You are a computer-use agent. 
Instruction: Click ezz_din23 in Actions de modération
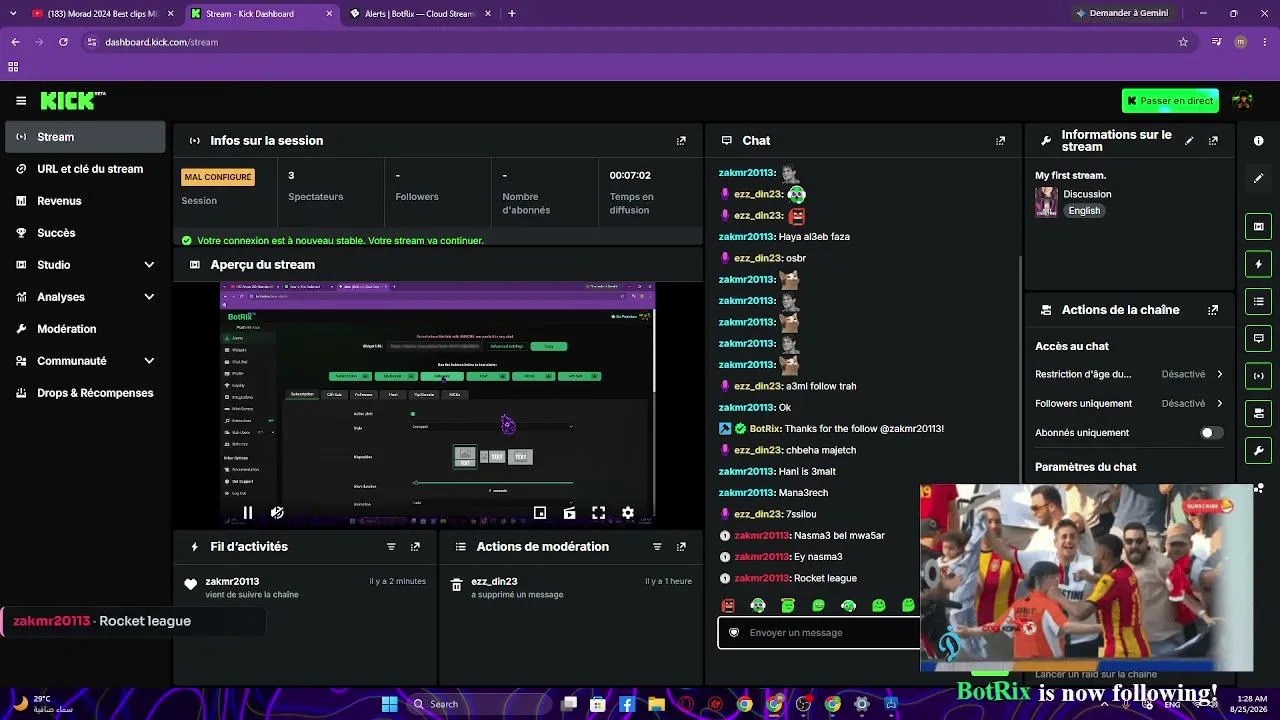click(494, 581)
